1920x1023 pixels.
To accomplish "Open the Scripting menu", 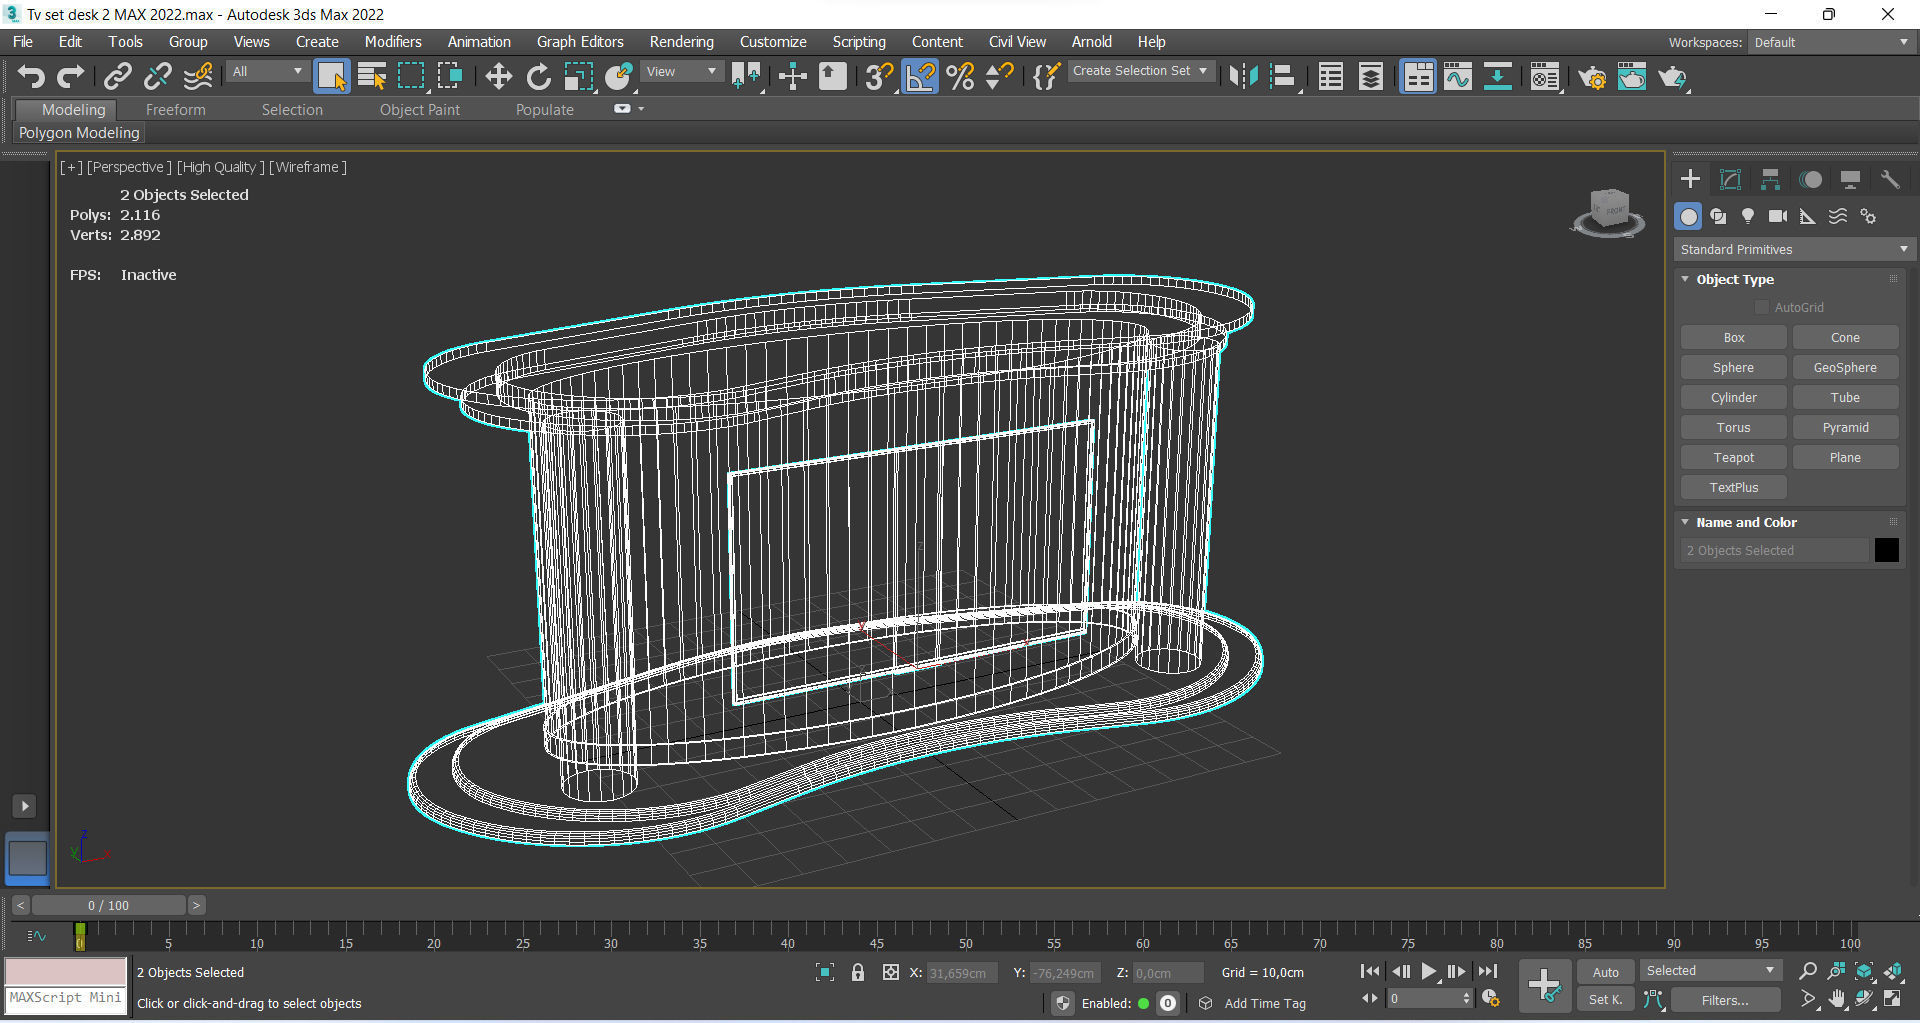I will coord(858,42).
